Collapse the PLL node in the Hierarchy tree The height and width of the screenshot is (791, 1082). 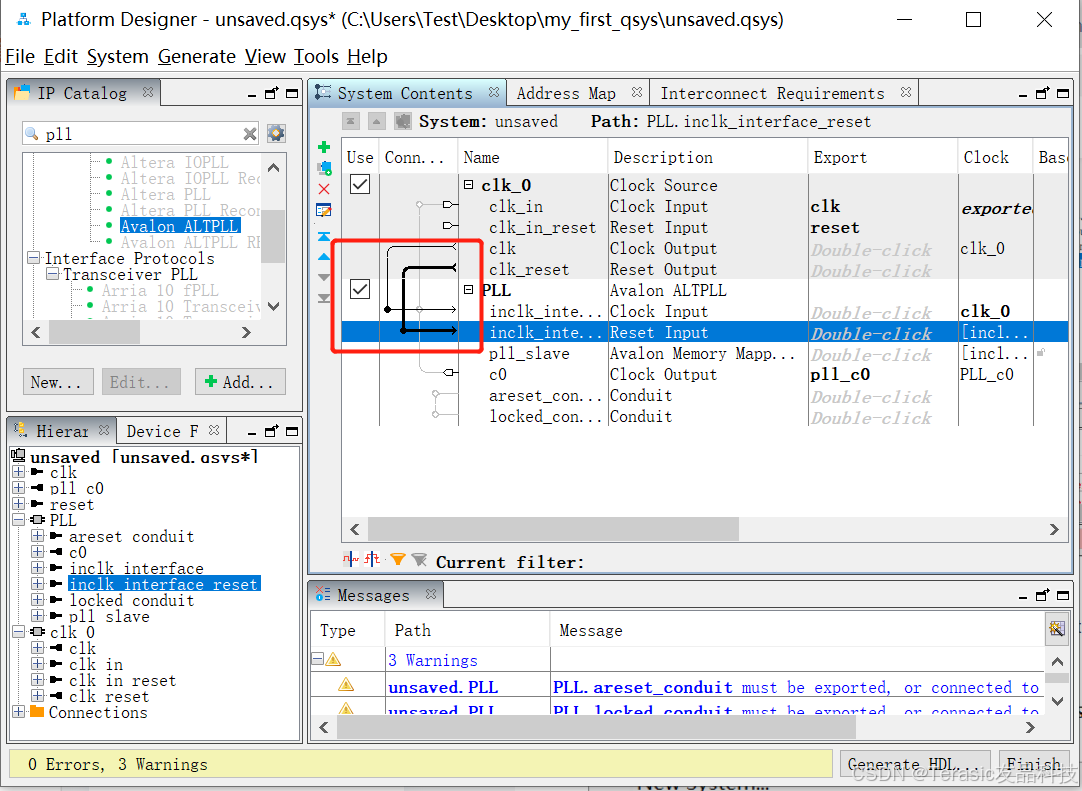19,520
